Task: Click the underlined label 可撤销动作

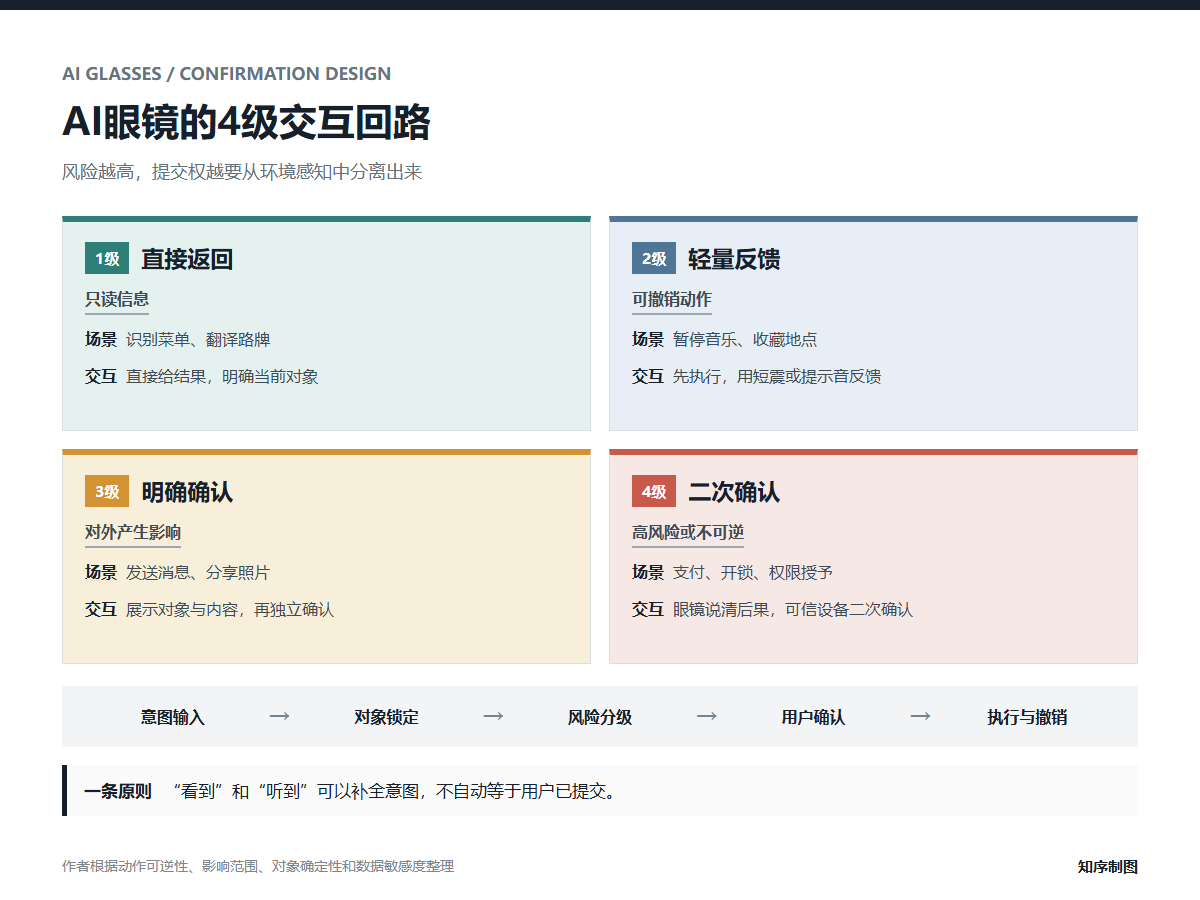Action: pyautogui.click(x=672, y=299)
